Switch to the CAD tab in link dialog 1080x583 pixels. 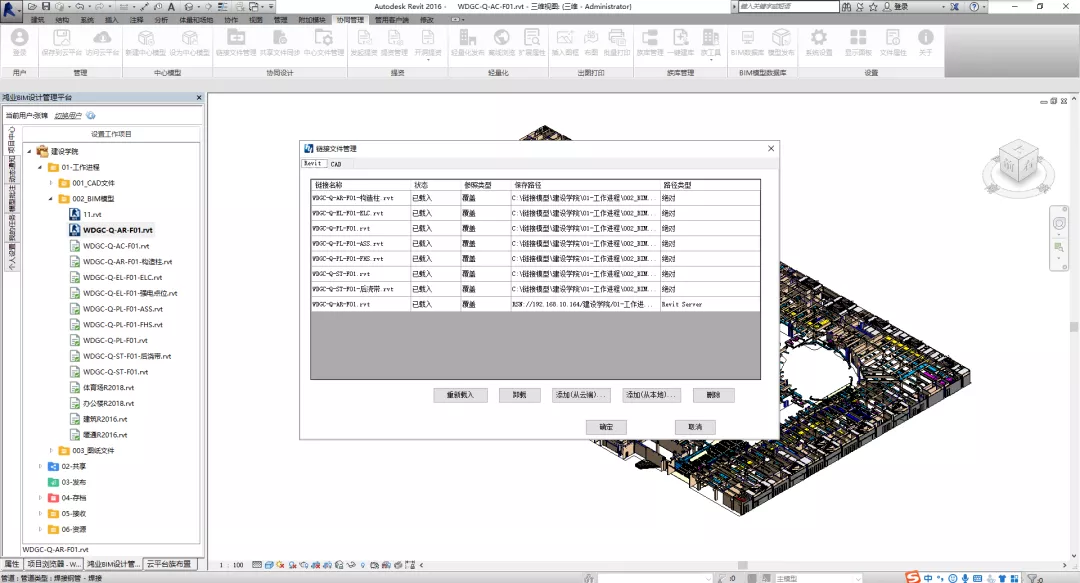click(337, 163)
